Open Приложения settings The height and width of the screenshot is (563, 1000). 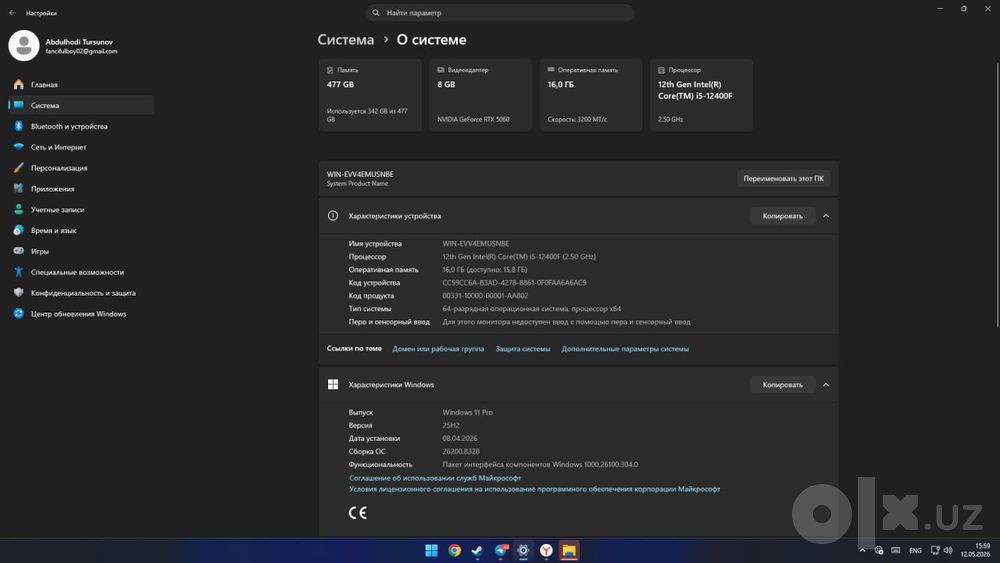click(x=80, y=189)
